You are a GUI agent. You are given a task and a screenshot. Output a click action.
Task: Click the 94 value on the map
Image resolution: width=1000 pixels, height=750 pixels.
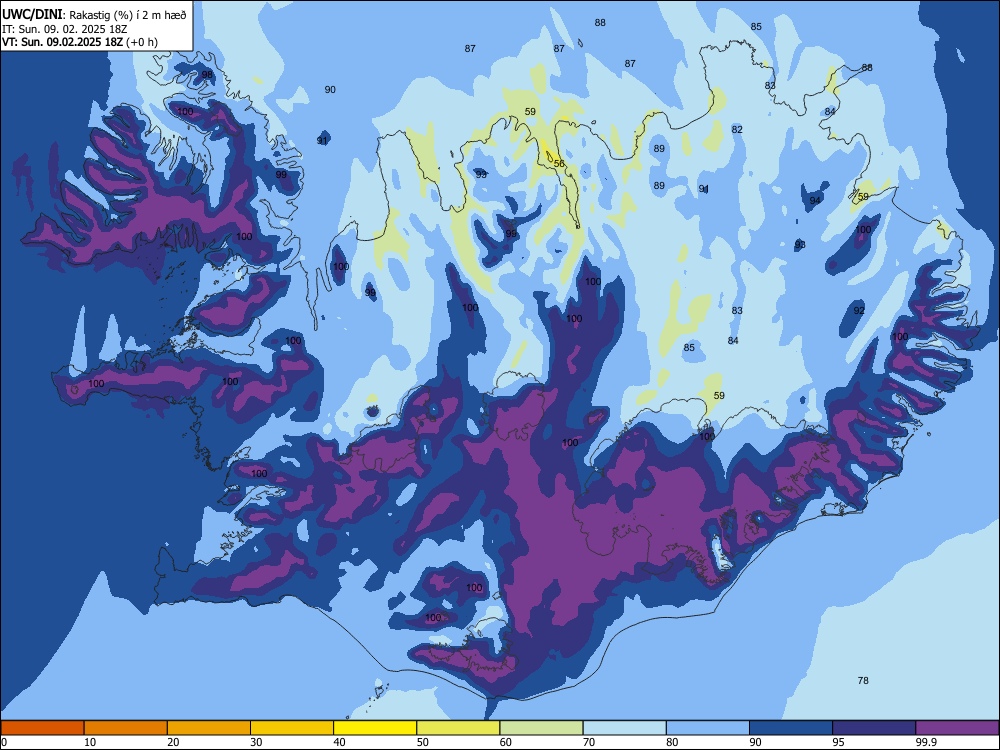815,200
